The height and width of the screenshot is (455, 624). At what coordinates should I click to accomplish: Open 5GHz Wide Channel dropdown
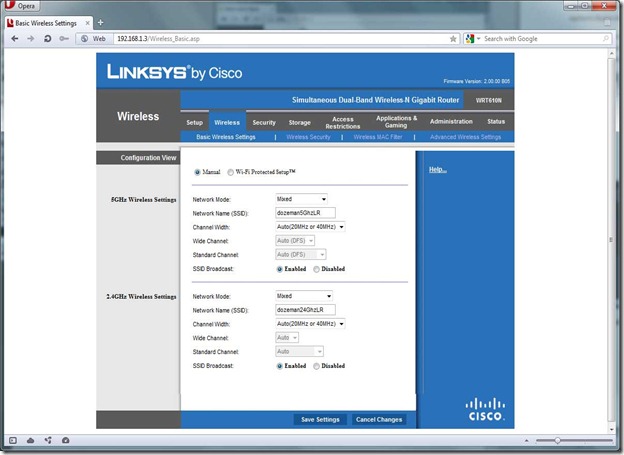(295, 240)
